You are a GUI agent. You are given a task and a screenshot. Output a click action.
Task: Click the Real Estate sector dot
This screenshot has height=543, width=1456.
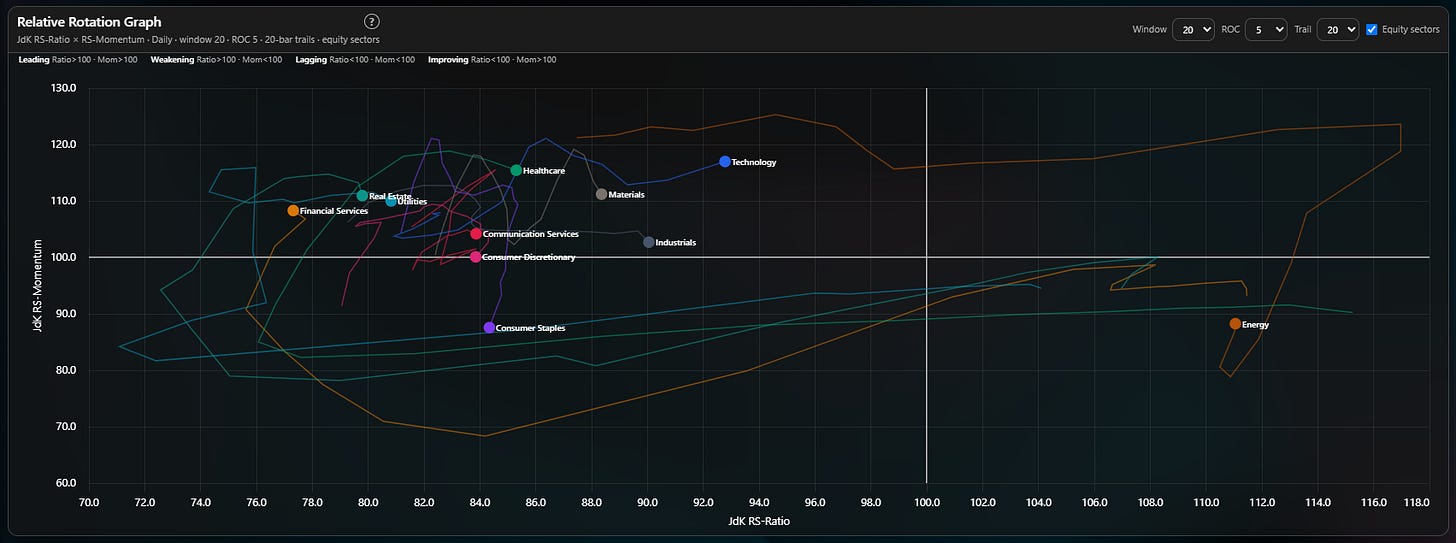(362, 196)
